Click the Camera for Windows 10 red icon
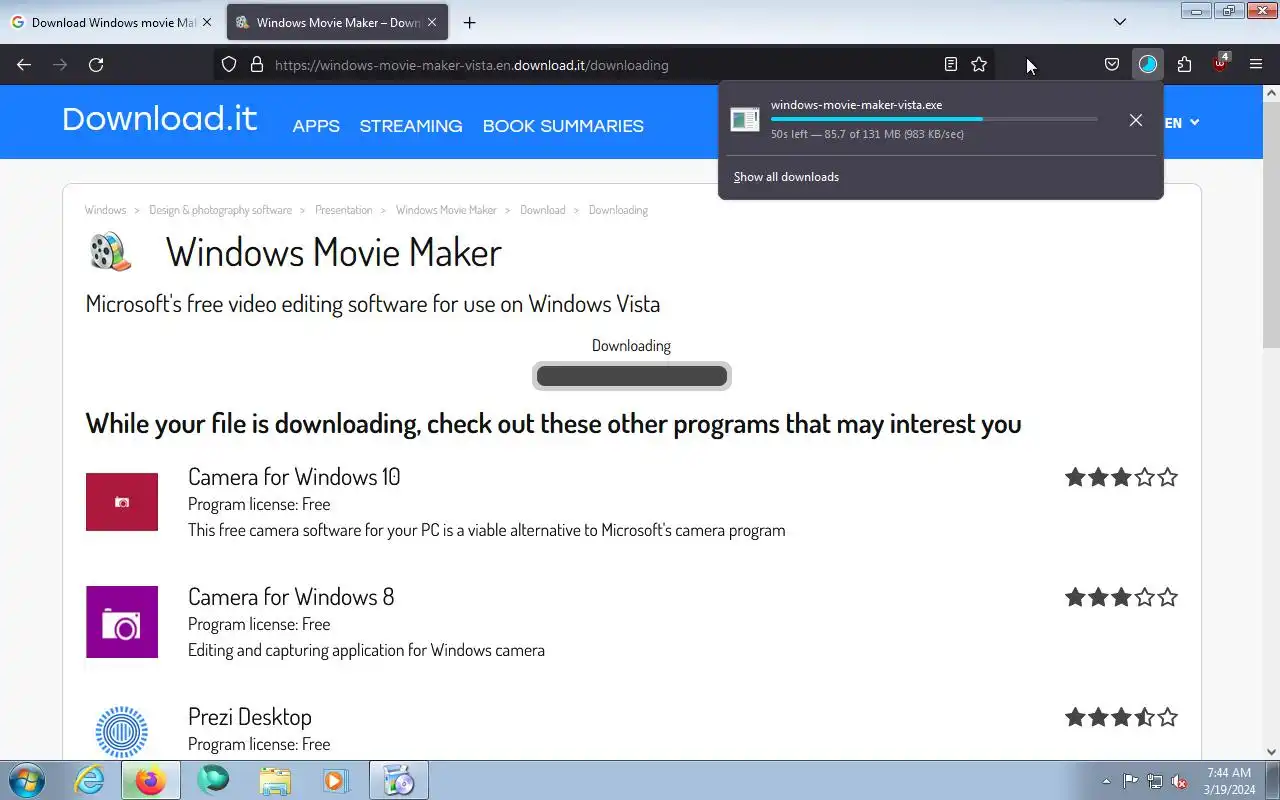The width and height of the screenshot is (1280, 800). (122, 502)
